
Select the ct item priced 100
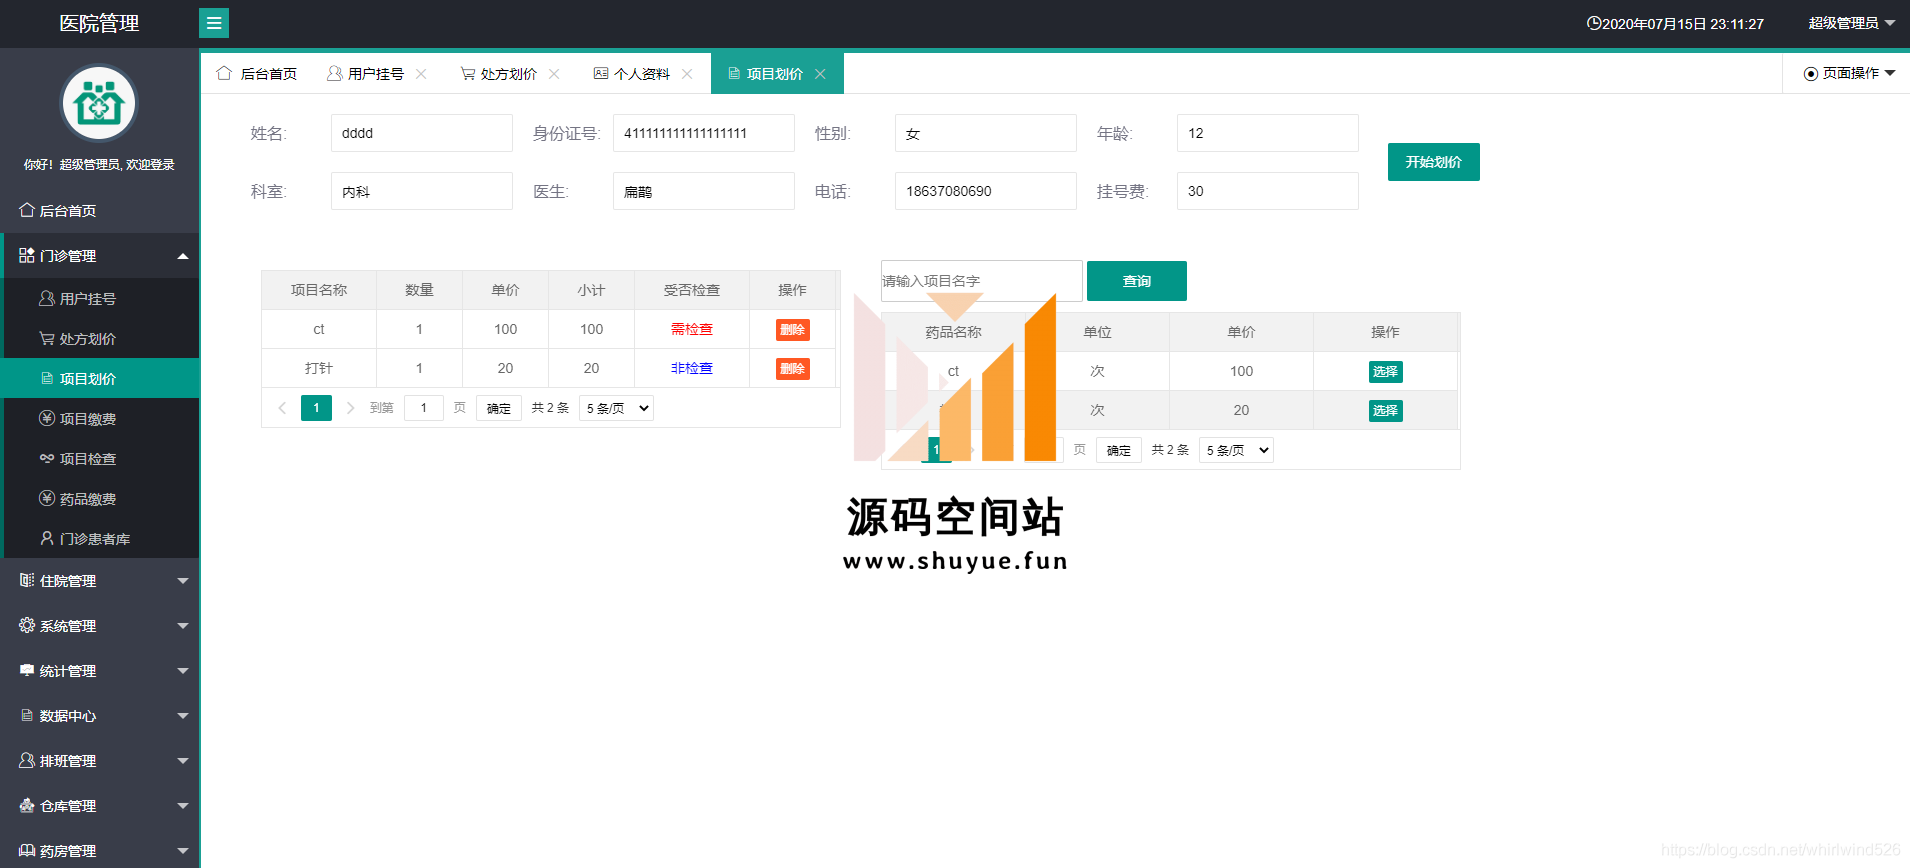point(1385,372)
